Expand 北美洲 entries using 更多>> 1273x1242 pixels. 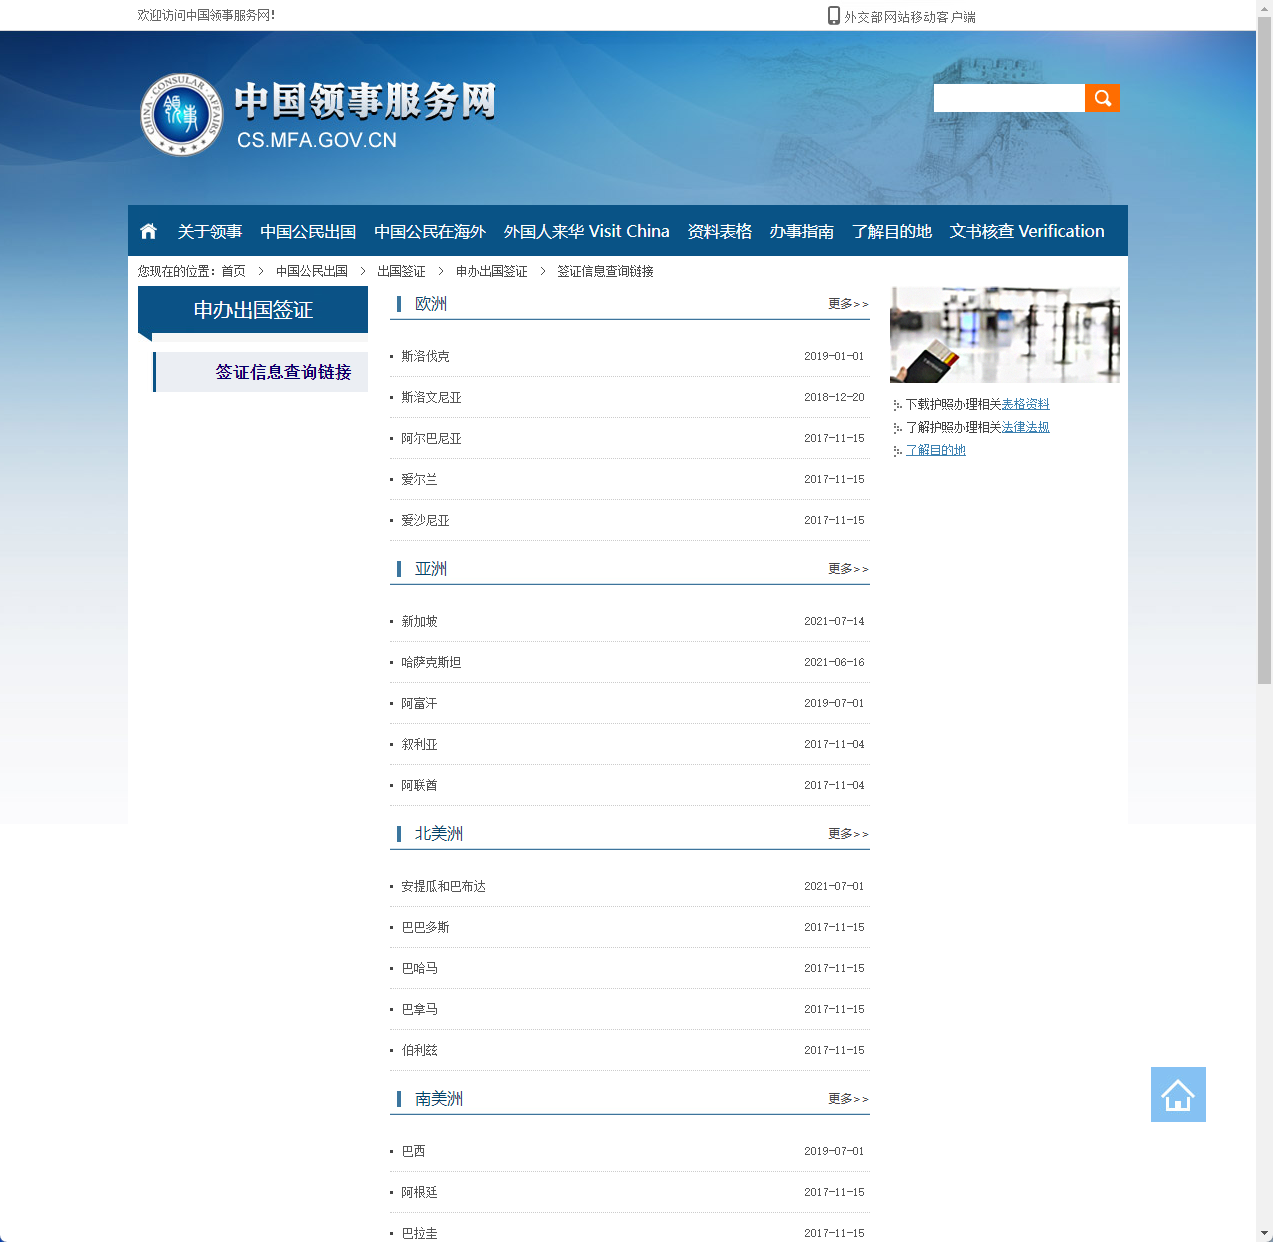tap(846, 834)
